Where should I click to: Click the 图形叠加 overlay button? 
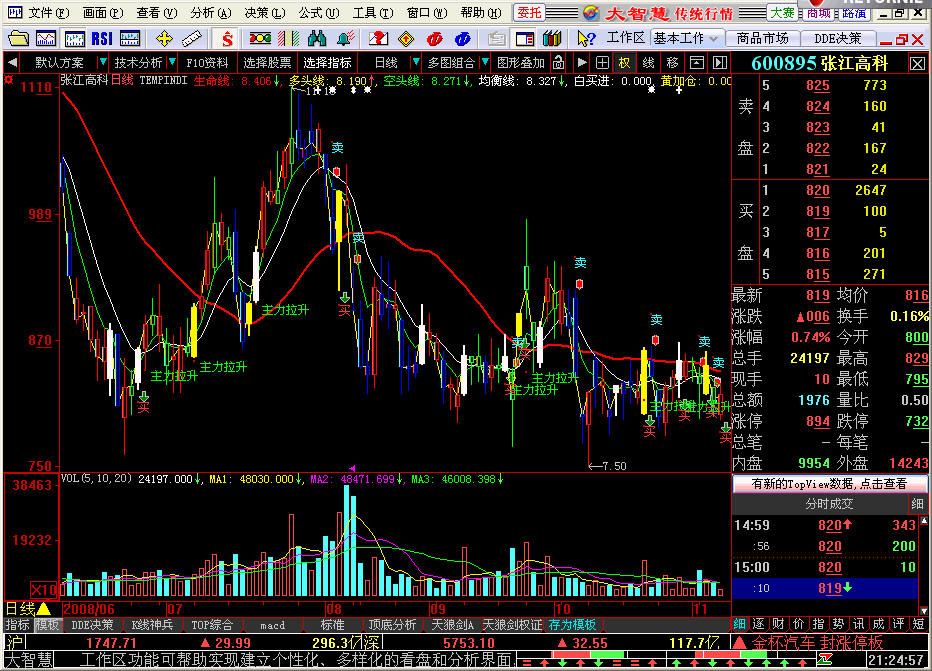click(521, 62)
